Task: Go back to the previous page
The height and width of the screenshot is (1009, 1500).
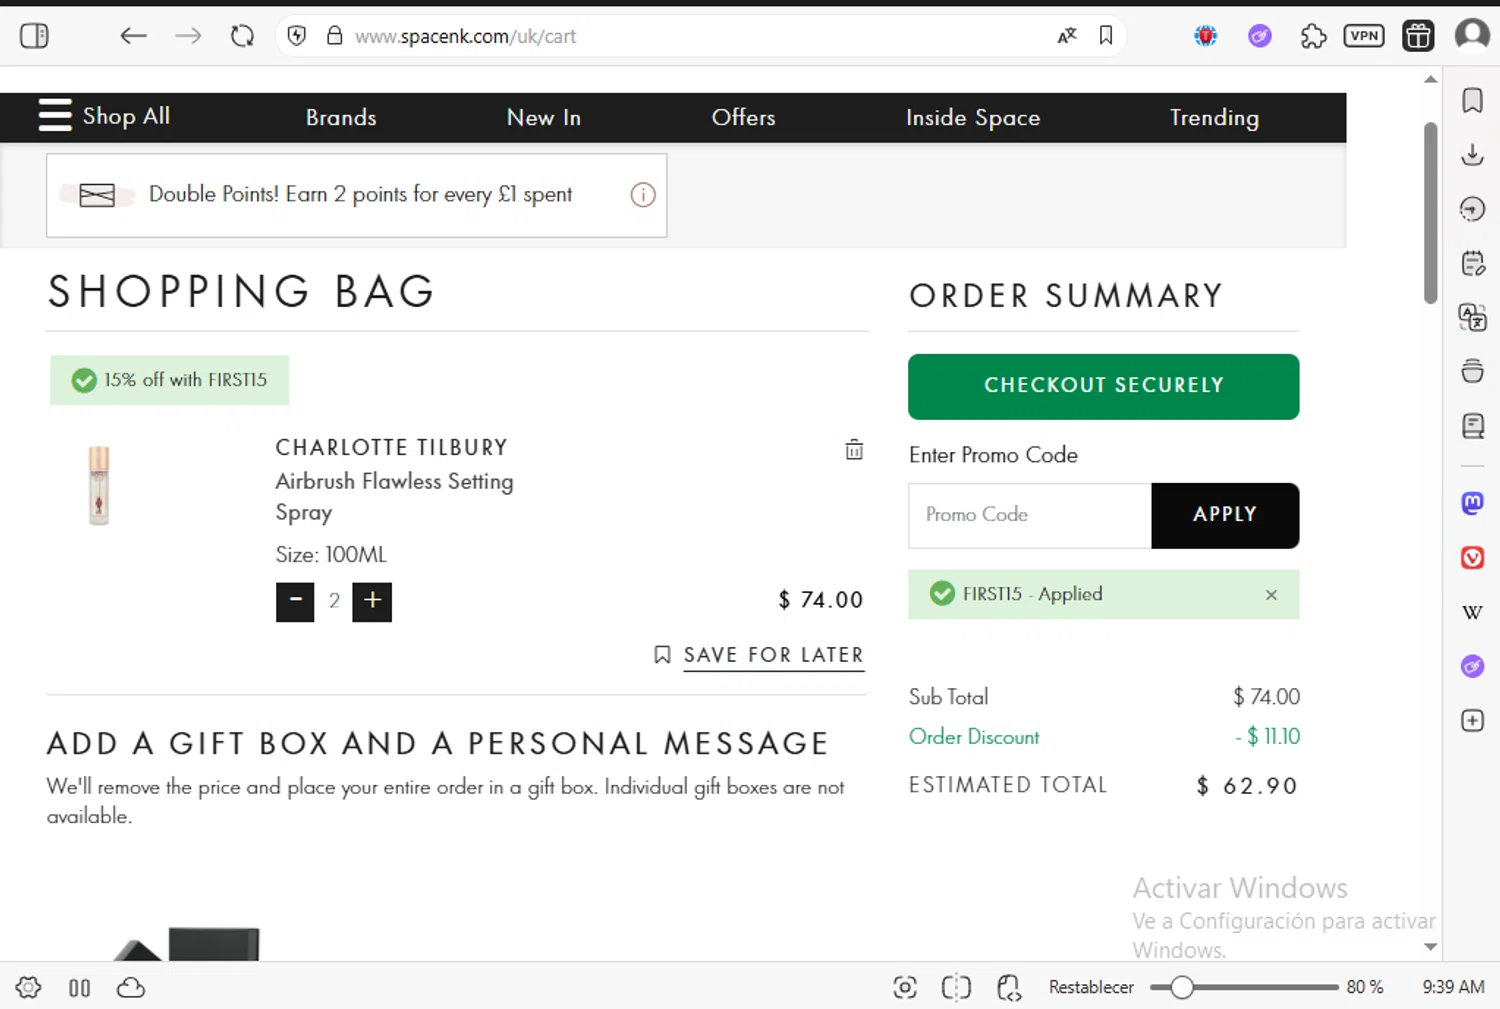Action: point(133,36)
